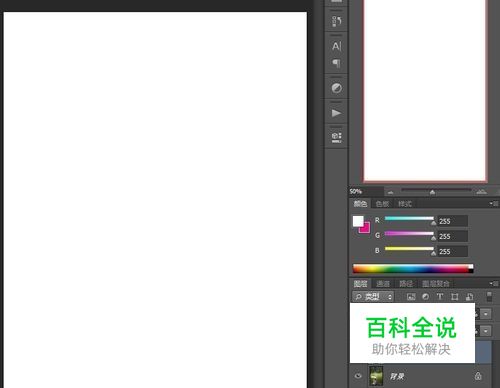Image resolution: width=500 pixels, height=388 pixels.
Task: Toggle adjustment layer filter icon
Action: click(x=425, y=297)
